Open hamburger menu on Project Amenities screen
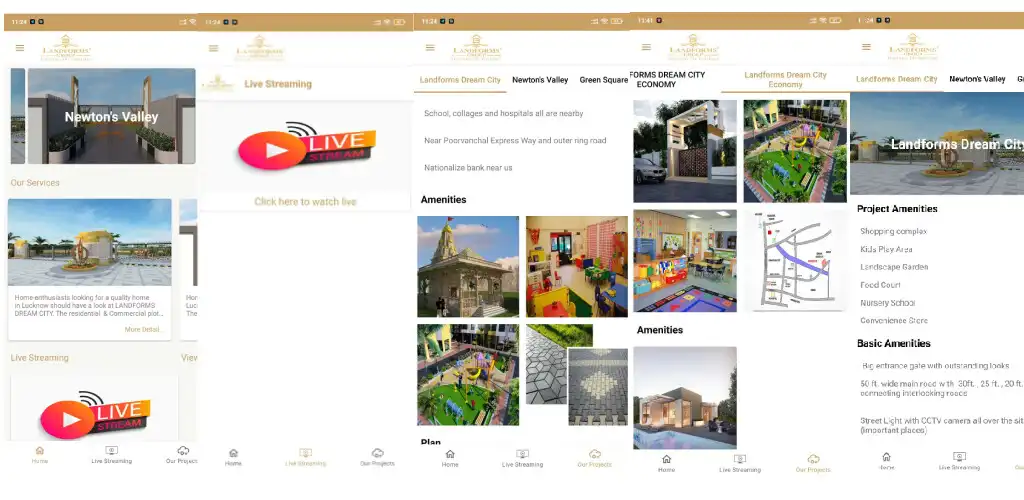This screenshot has width=1024, height=500. tap(866, 46)
